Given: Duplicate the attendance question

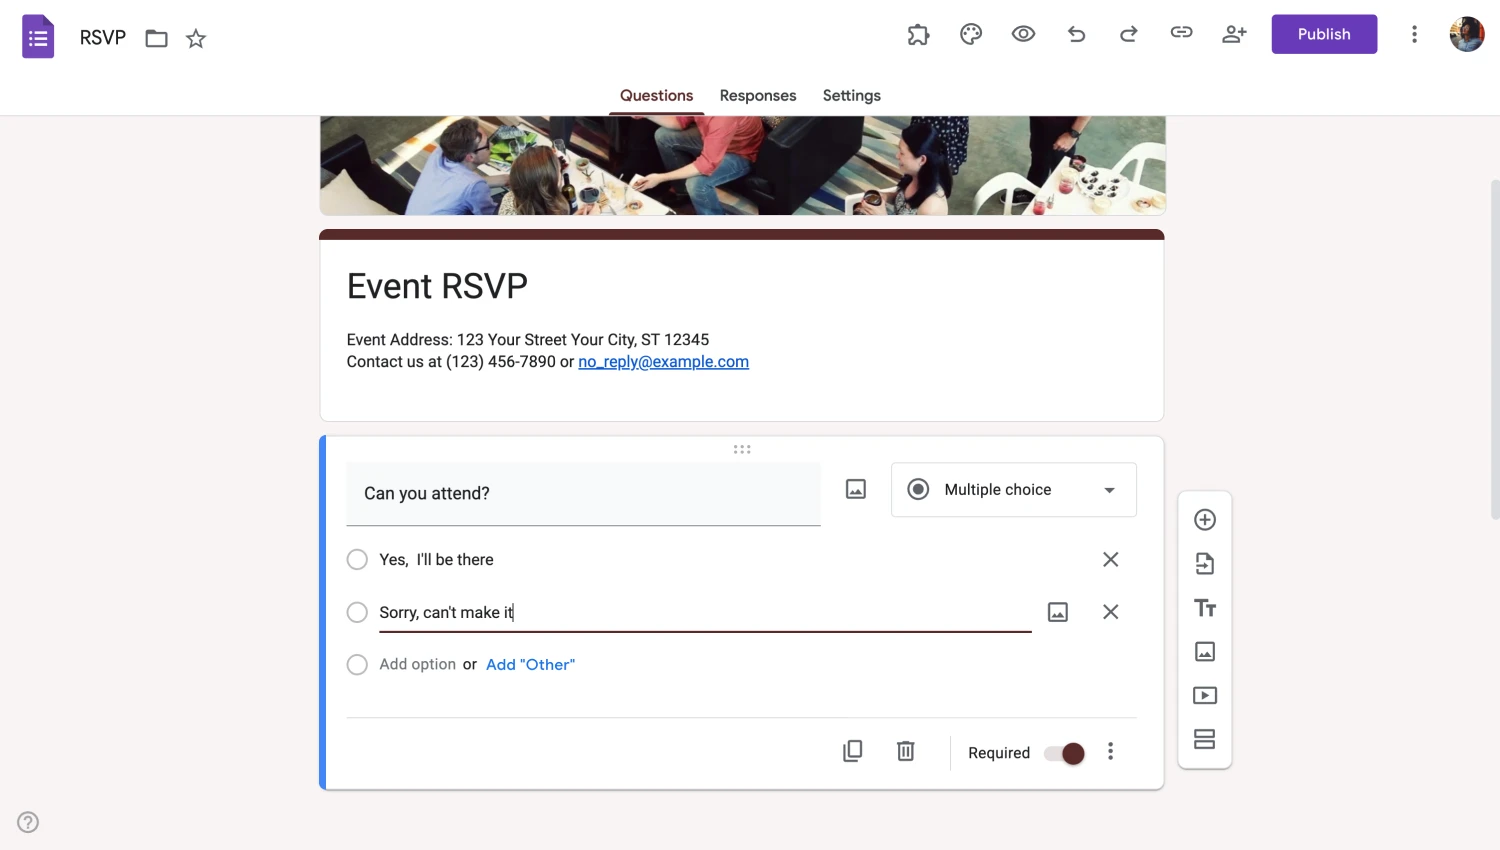Looking at the screenshot, I should [852, 751].
